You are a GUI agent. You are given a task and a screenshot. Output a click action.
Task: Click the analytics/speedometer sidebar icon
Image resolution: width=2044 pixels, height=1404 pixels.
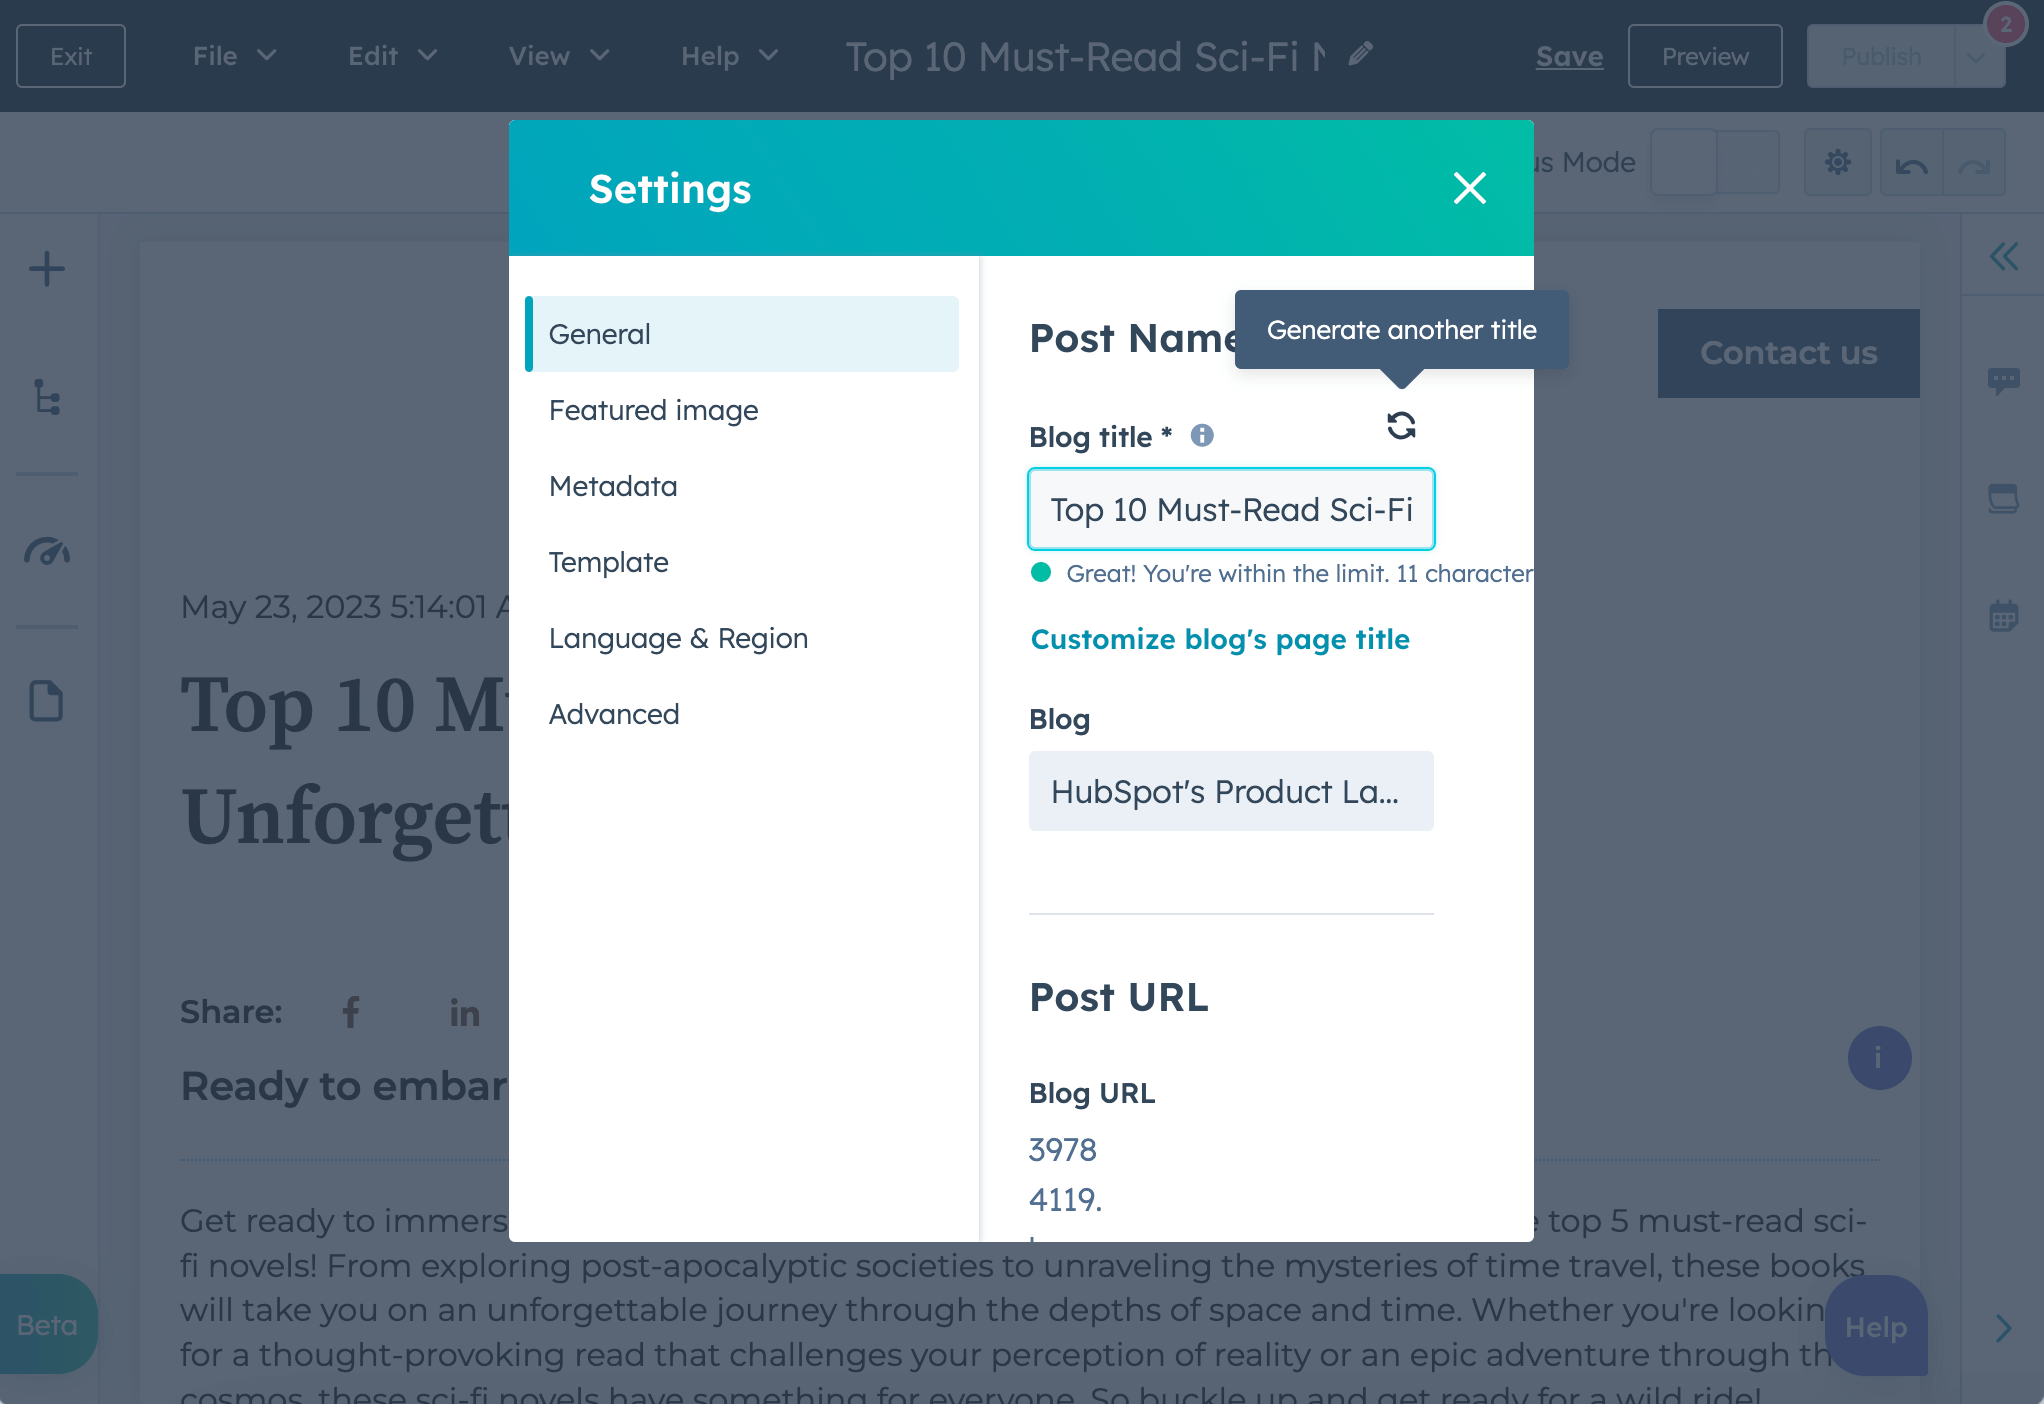[45, 553]
